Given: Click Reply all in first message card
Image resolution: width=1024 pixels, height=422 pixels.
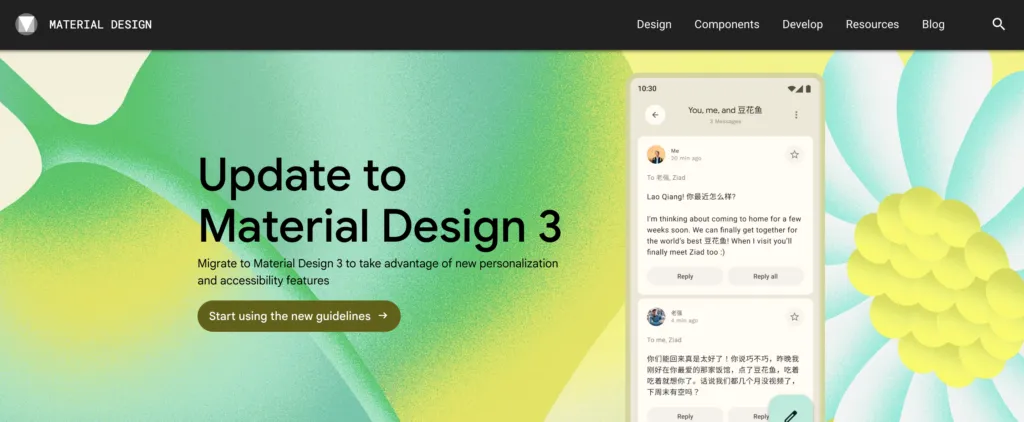Looking at the screenshot, I should pyautogui.click(x=765, y=276).
